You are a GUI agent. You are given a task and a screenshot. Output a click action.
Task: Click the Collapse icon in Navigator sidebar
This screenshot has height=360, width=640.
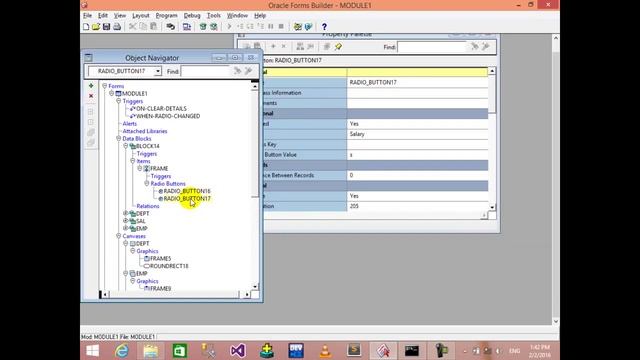(91, 122)
